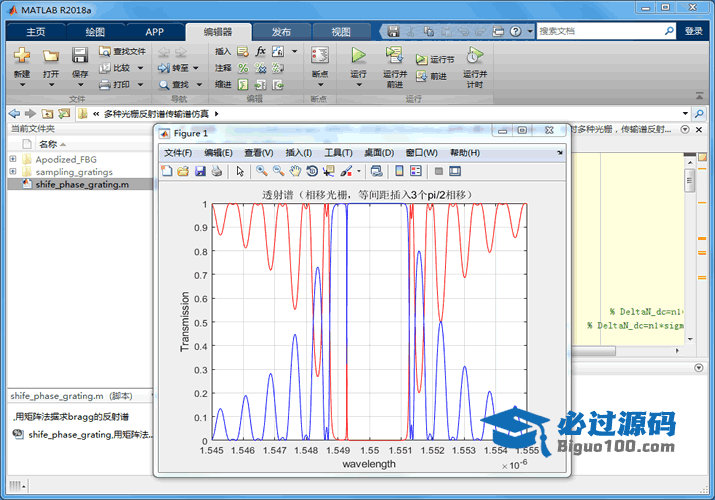Click the Find (查找) magnifier icon
Screen dimensions: 715x500
[164, 85]
